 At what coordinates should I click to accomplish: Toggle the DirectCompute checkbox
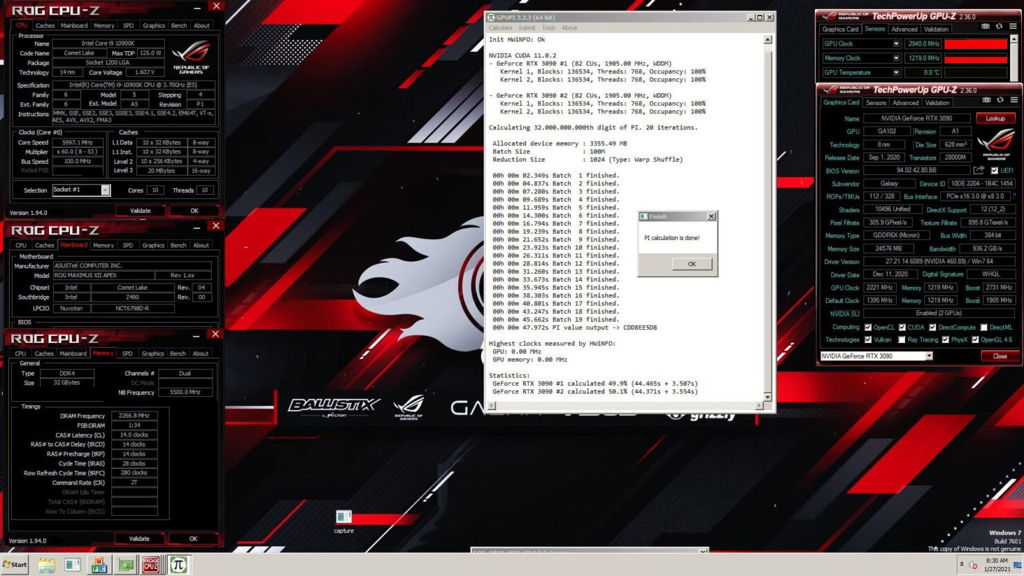933,328
